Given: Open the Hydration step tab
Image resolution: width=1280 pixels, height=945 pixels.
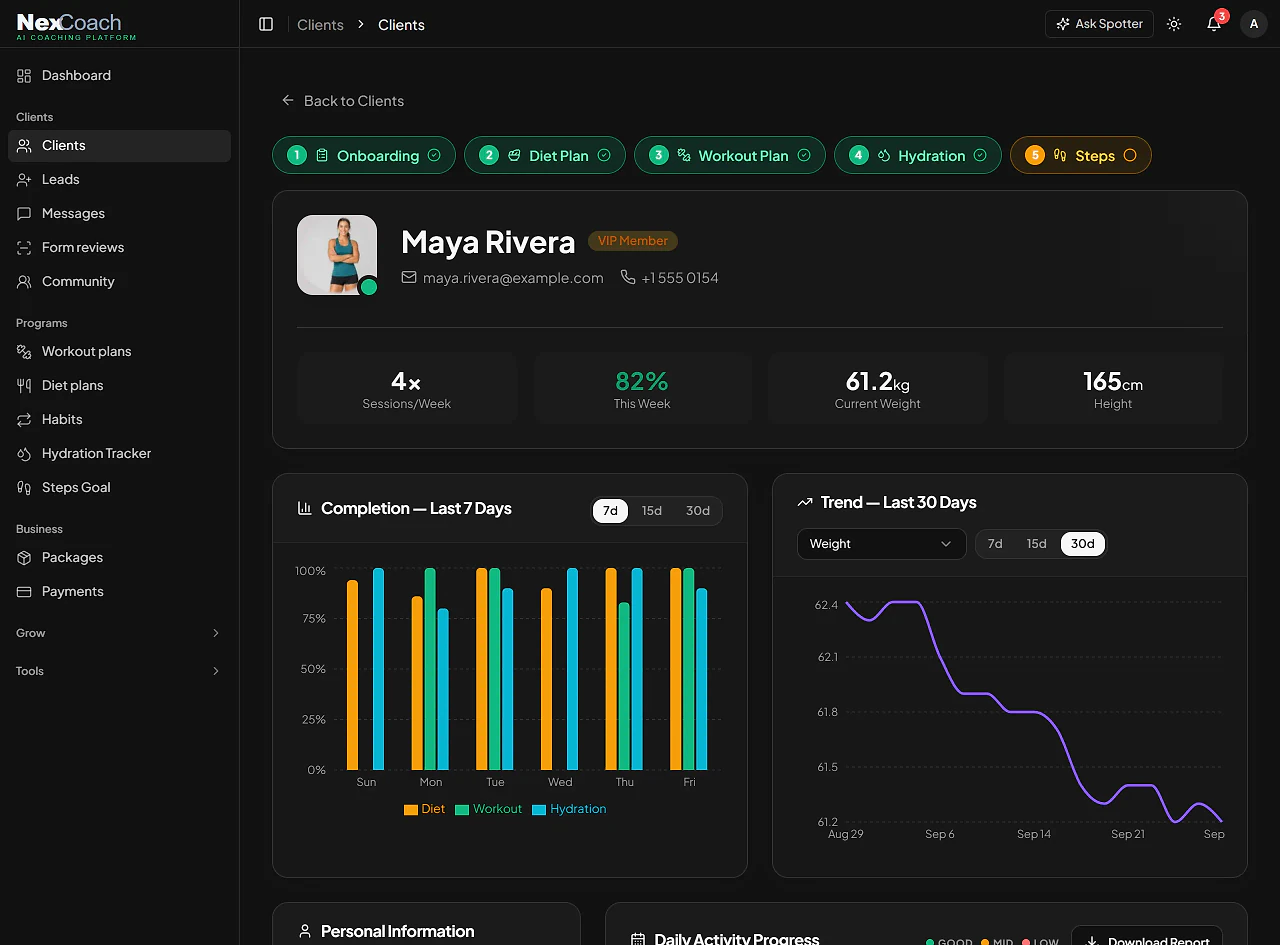Looking at the screenshot, I should [918, 155].
